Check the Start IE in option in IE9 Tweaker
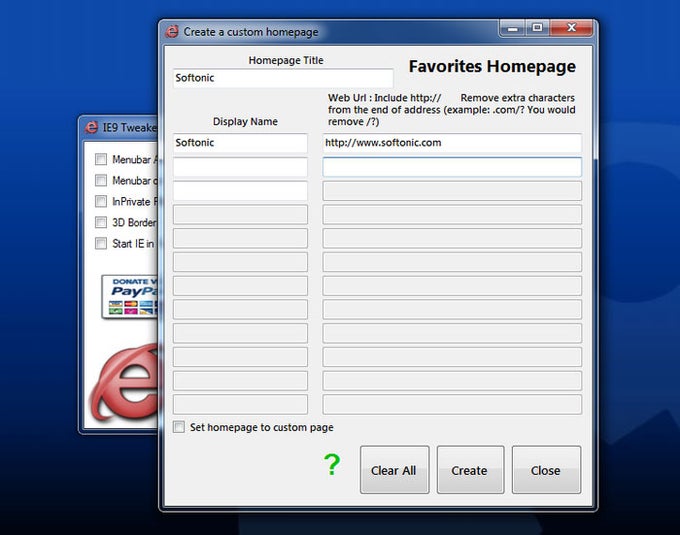 click(101, 243)
